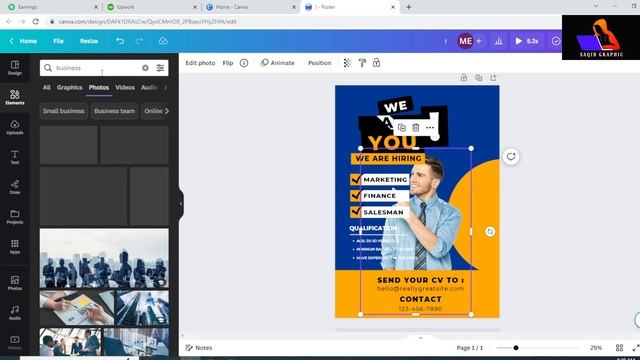This screenshot has height=360, width=640.
Task: Select the hands with documents photo
Action: [77, 308]
